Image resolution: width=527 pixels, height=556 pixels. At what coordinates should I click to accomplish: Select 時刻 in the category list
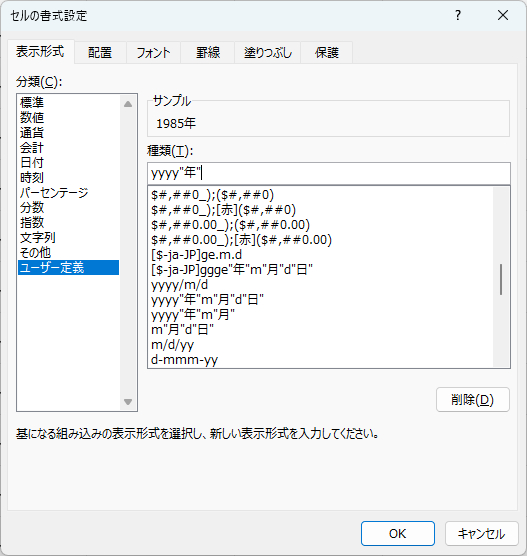pyautogui.click(x=68, y=177)
